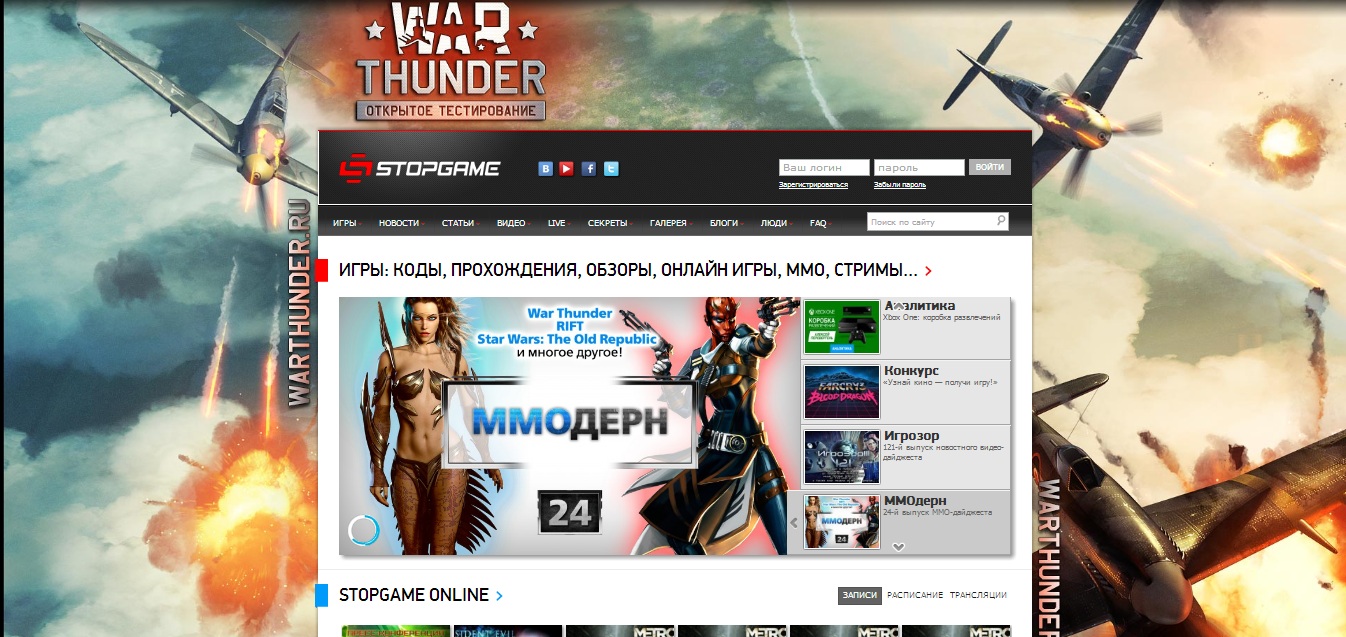
Task: Click the 'StopGame Online' heading
Action: [x=414, y=595]
